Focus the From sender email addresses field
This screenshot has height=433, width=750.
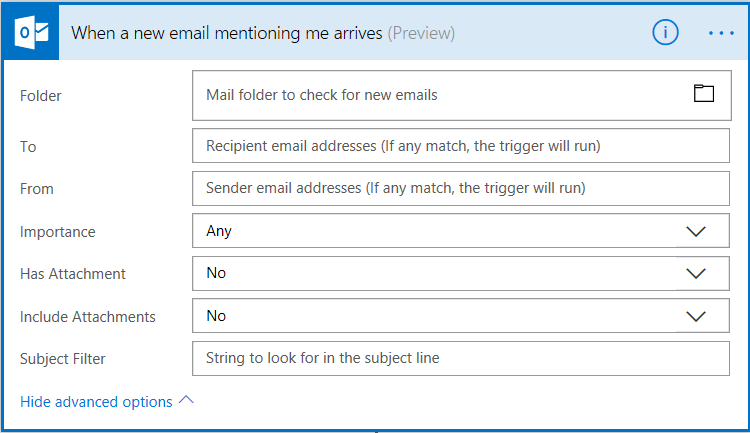(x=460, y=188)
